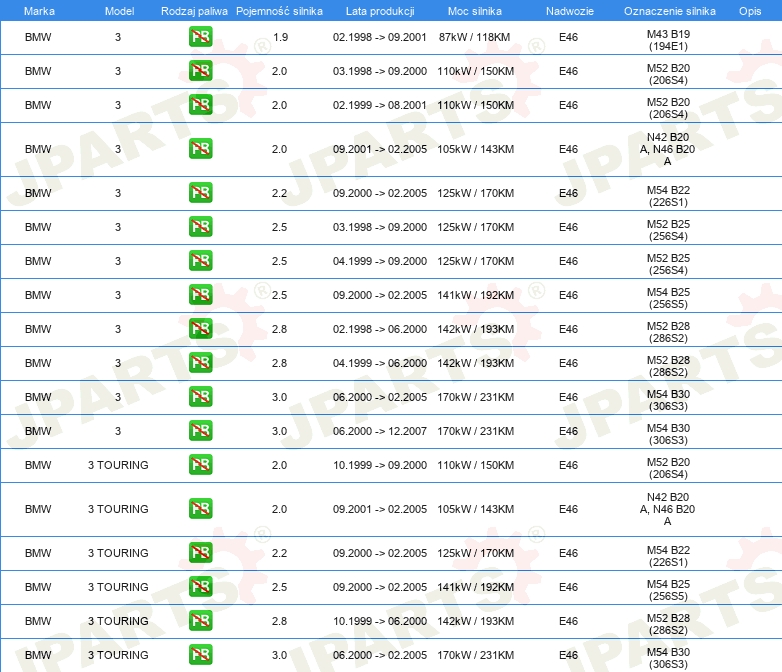Screen dimensions: 782x672
Task: Click the Pojemność silnika column header
Action: 279,10
